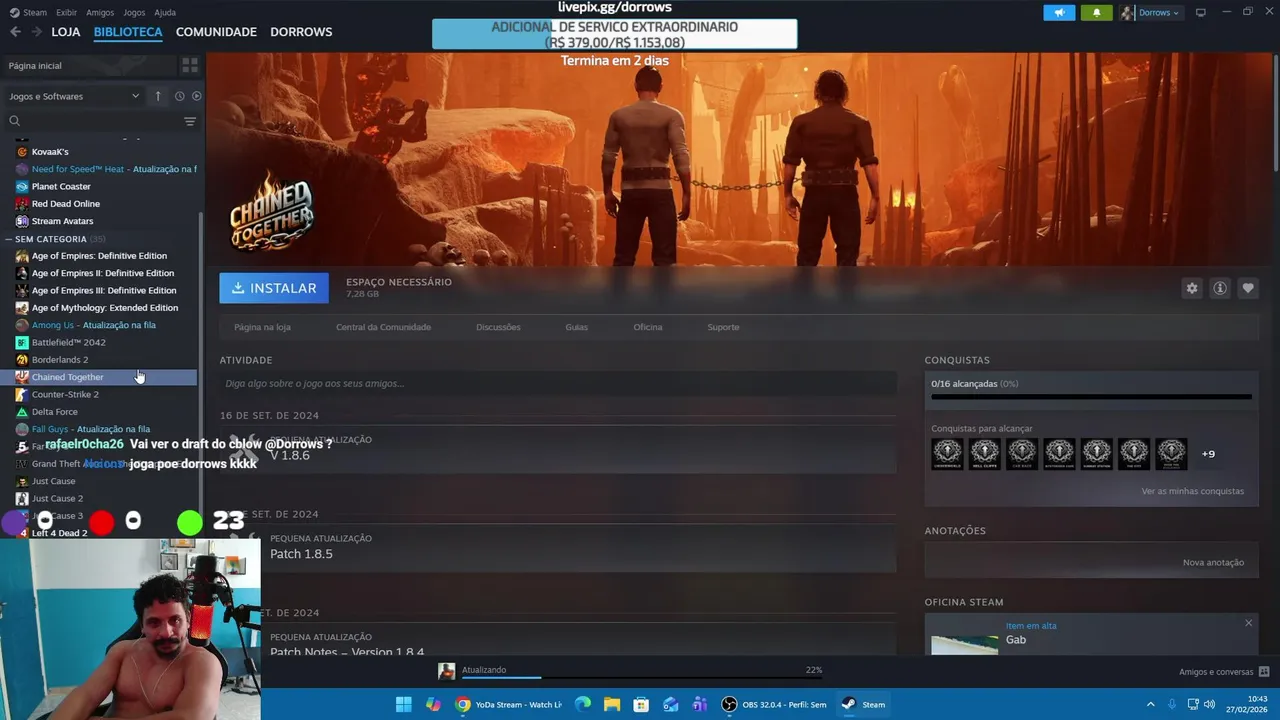Screen dimensions: 1280x720
Task: Open the Página inicial library home
Action: click(88, 65)
